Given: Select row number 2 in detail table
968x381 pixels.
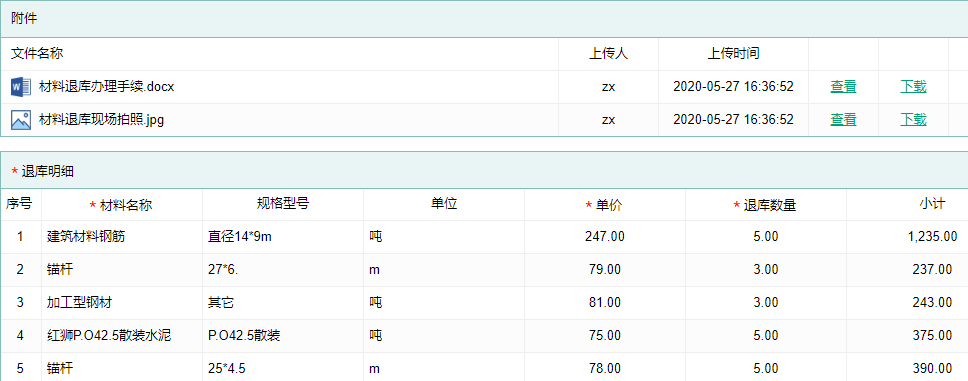Looking at the screenshot, I should [20, 269].
